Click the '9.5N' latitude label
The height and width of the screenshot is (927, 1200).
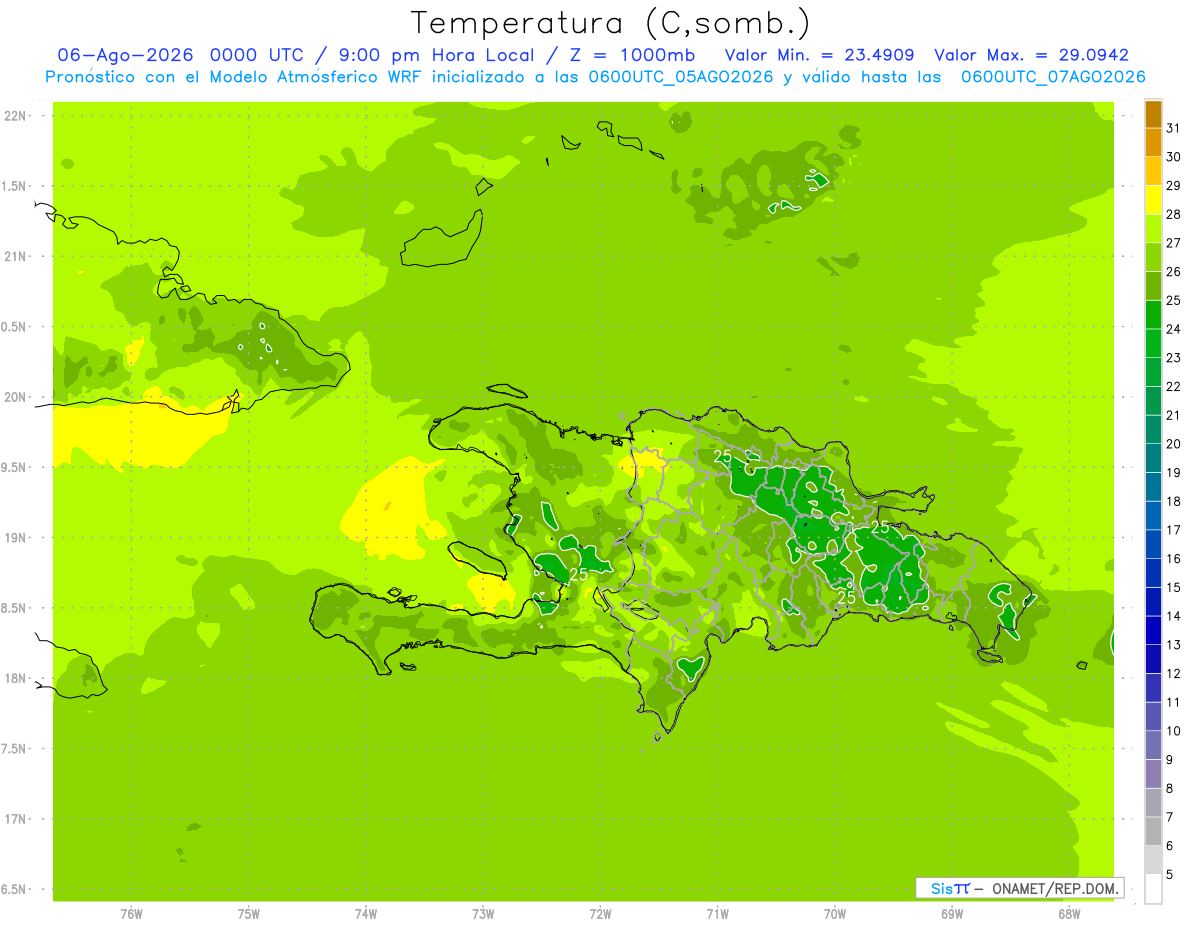click(x=14, y=468)
